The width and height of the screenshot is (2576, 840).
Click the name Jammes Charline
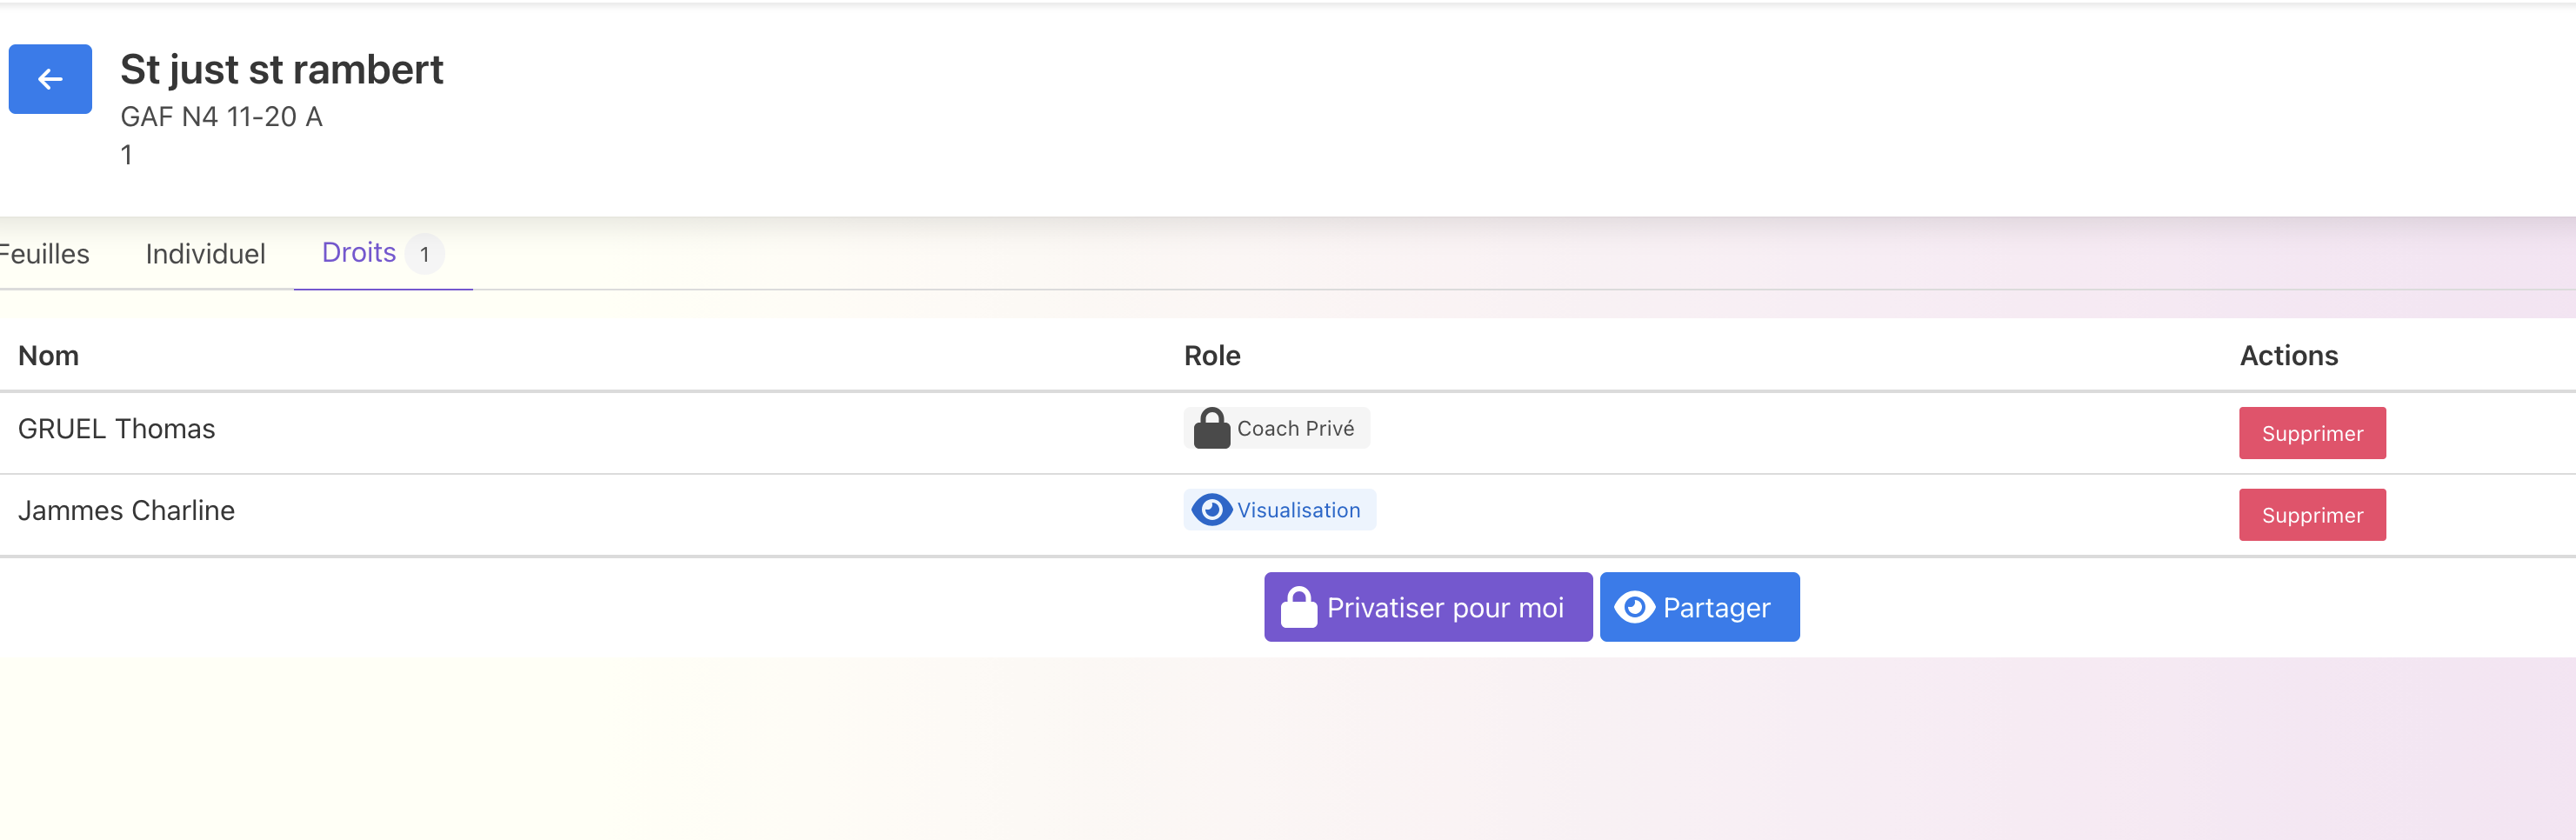pyautogui.click(x=126, y=511)
